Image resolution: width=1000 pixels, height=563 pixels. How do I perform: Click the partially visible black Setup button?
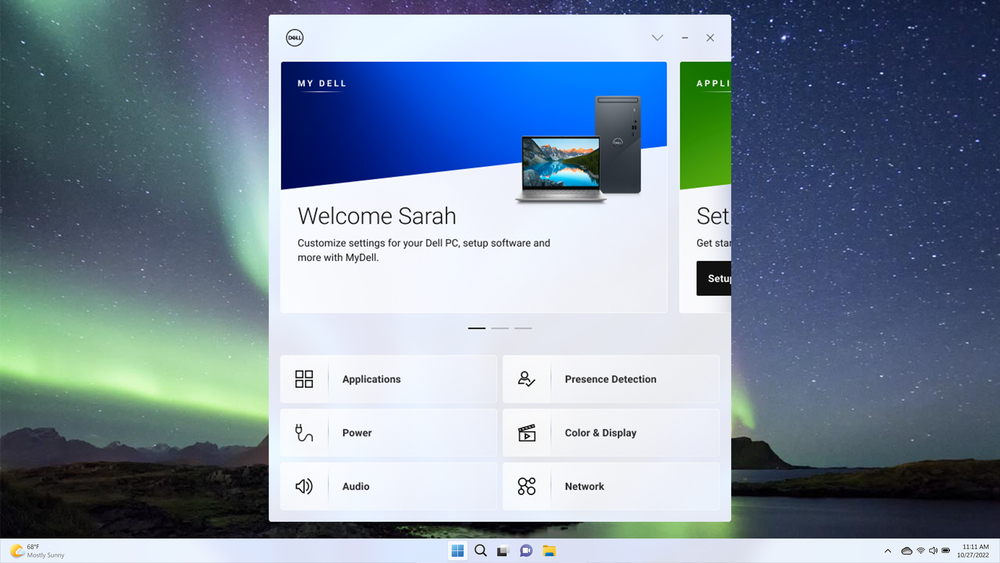point(714,278)
